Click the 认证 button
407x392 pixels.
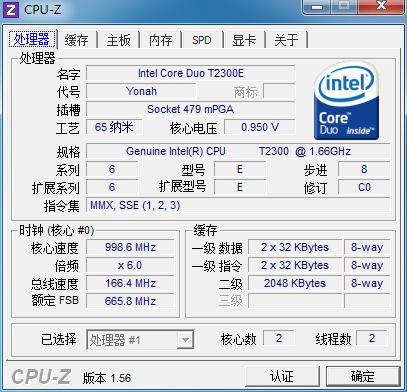pyautogui.click(x=282, y=377)
